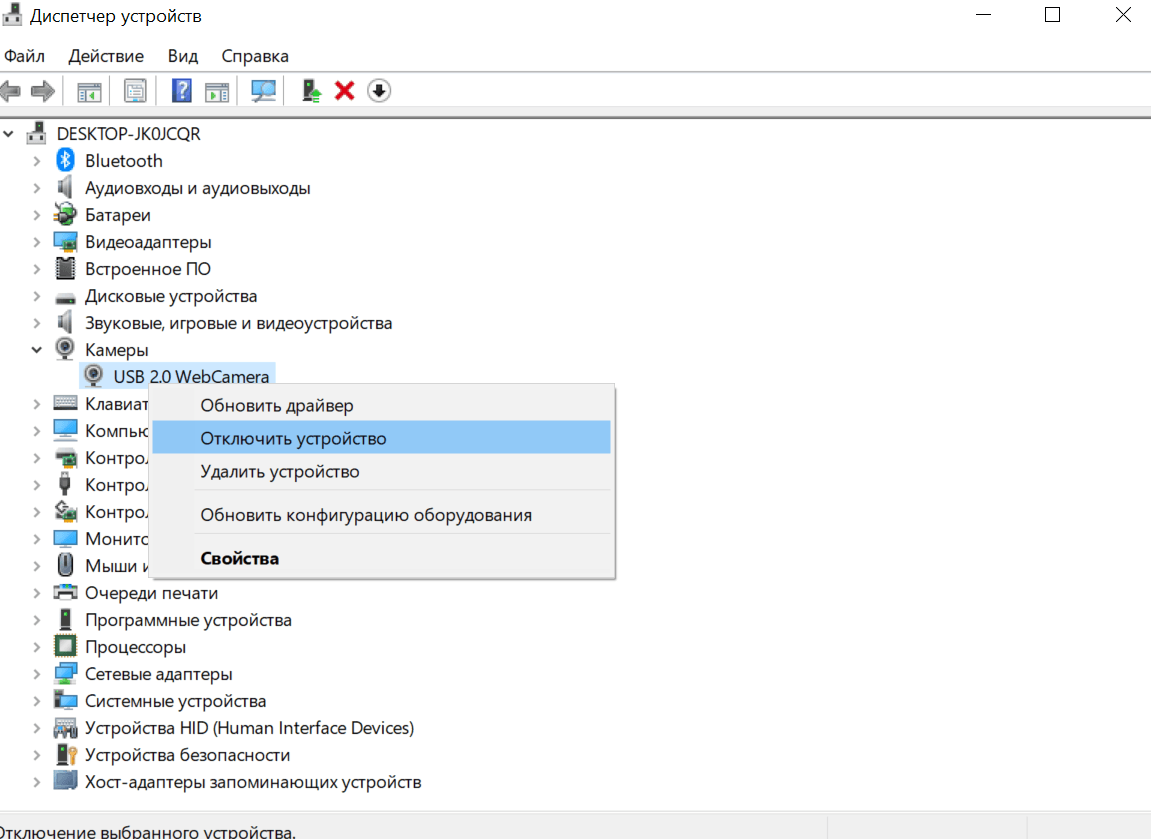Click the USB 2.0 WebCamera device icon
This screenshot has height=839, width=1151.
pos(94,376)
